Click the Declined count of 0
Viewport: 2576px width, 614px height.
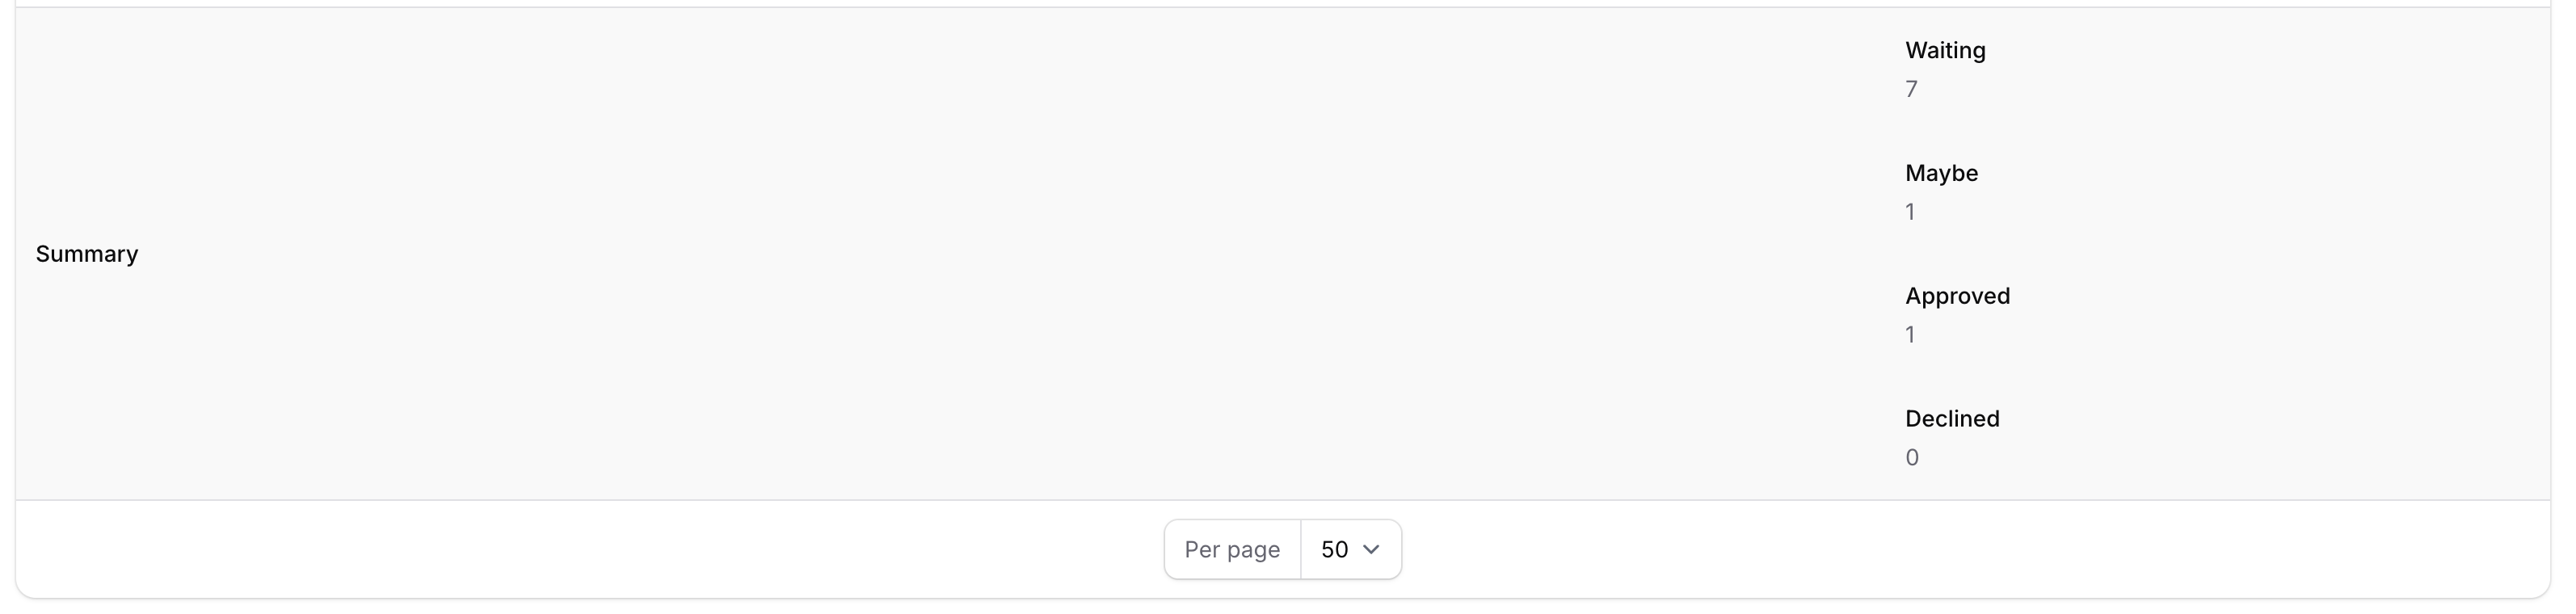click(x=1911, y=458)
